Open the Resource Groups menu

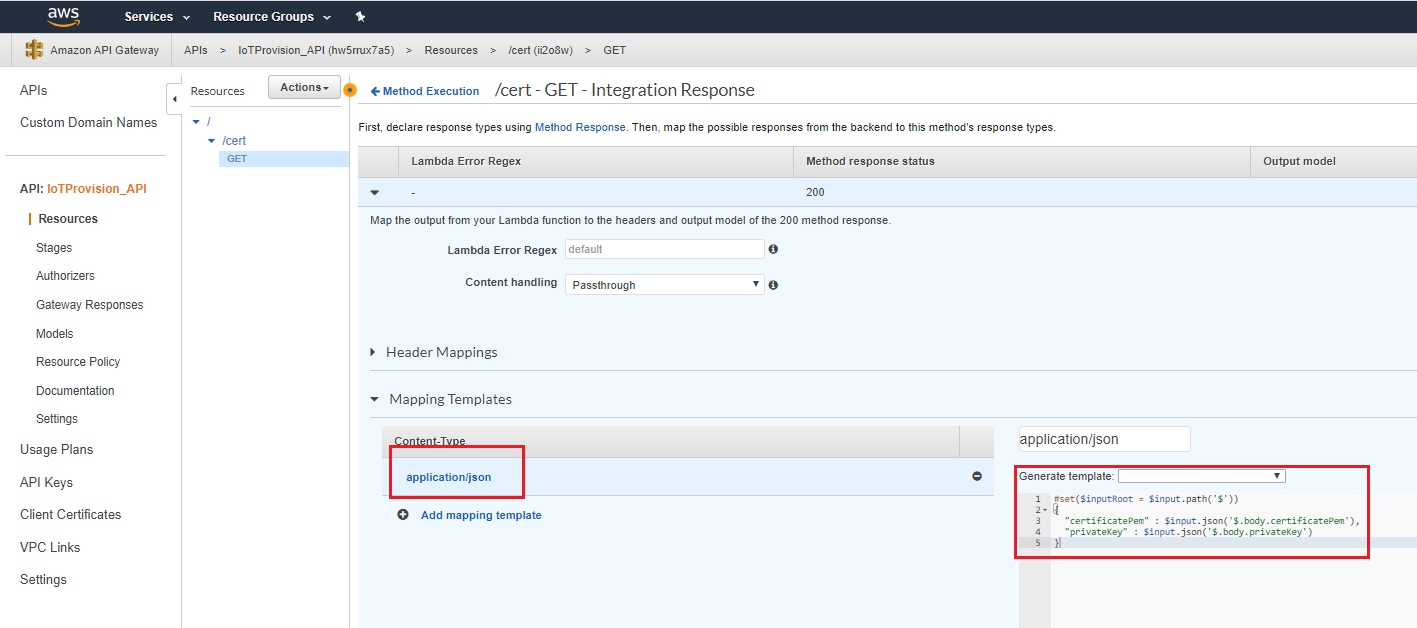click(x=272, y=17)
